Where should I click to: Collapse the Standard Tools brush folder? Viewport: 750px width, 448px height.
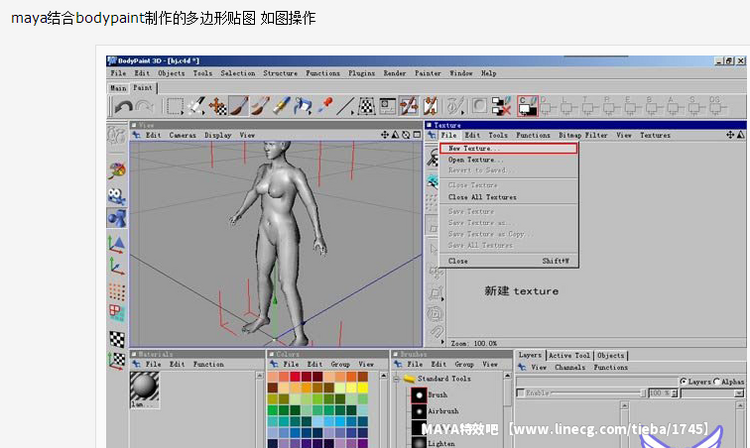coord(396,379)
